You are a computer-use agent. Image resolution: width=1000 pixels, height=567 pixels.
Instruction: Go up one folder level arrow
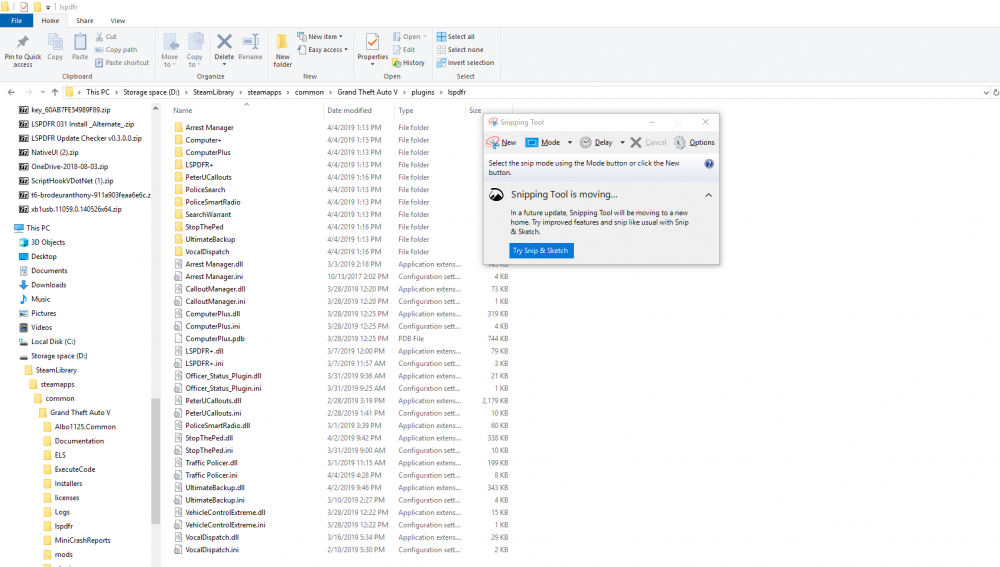pos(55,92)
